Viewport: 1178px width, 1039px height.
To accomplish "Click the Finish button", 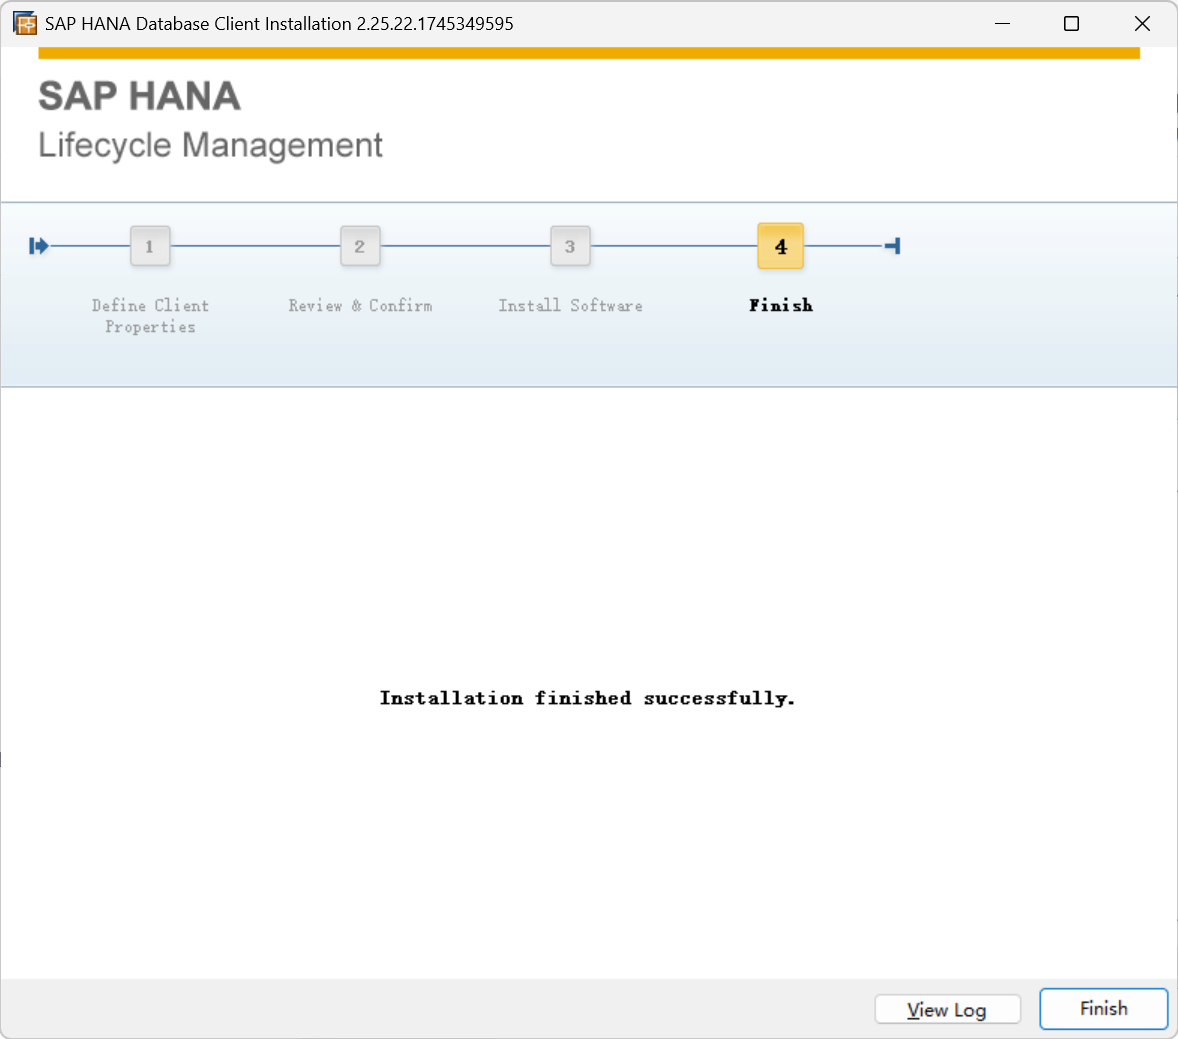I will point(1103,1008).
